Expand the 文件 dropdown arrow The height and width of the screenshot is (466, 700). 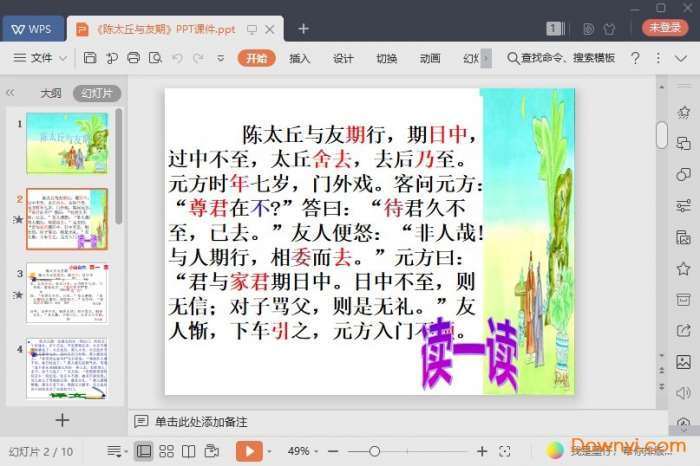pos(63,58)
